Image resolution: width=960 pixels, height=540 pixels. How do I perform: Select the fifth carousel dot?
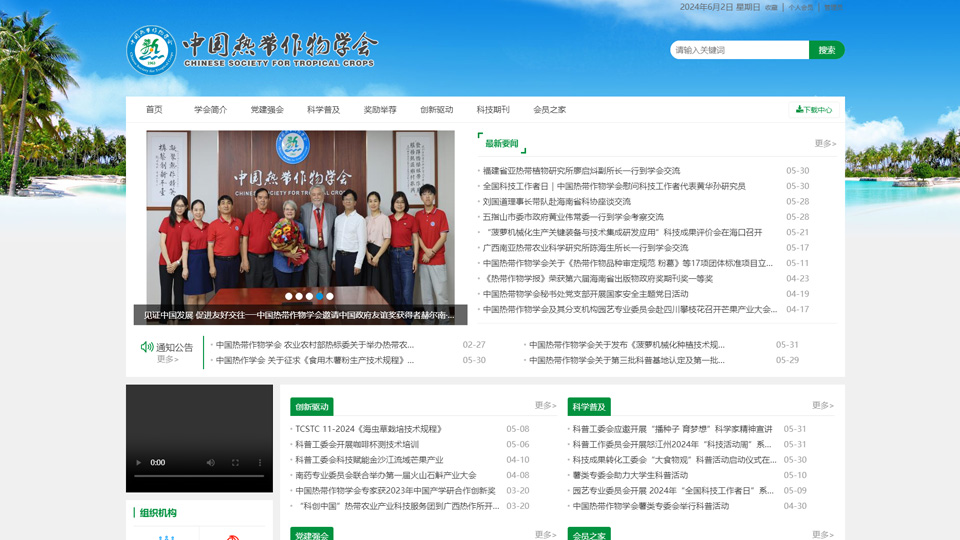330,296
